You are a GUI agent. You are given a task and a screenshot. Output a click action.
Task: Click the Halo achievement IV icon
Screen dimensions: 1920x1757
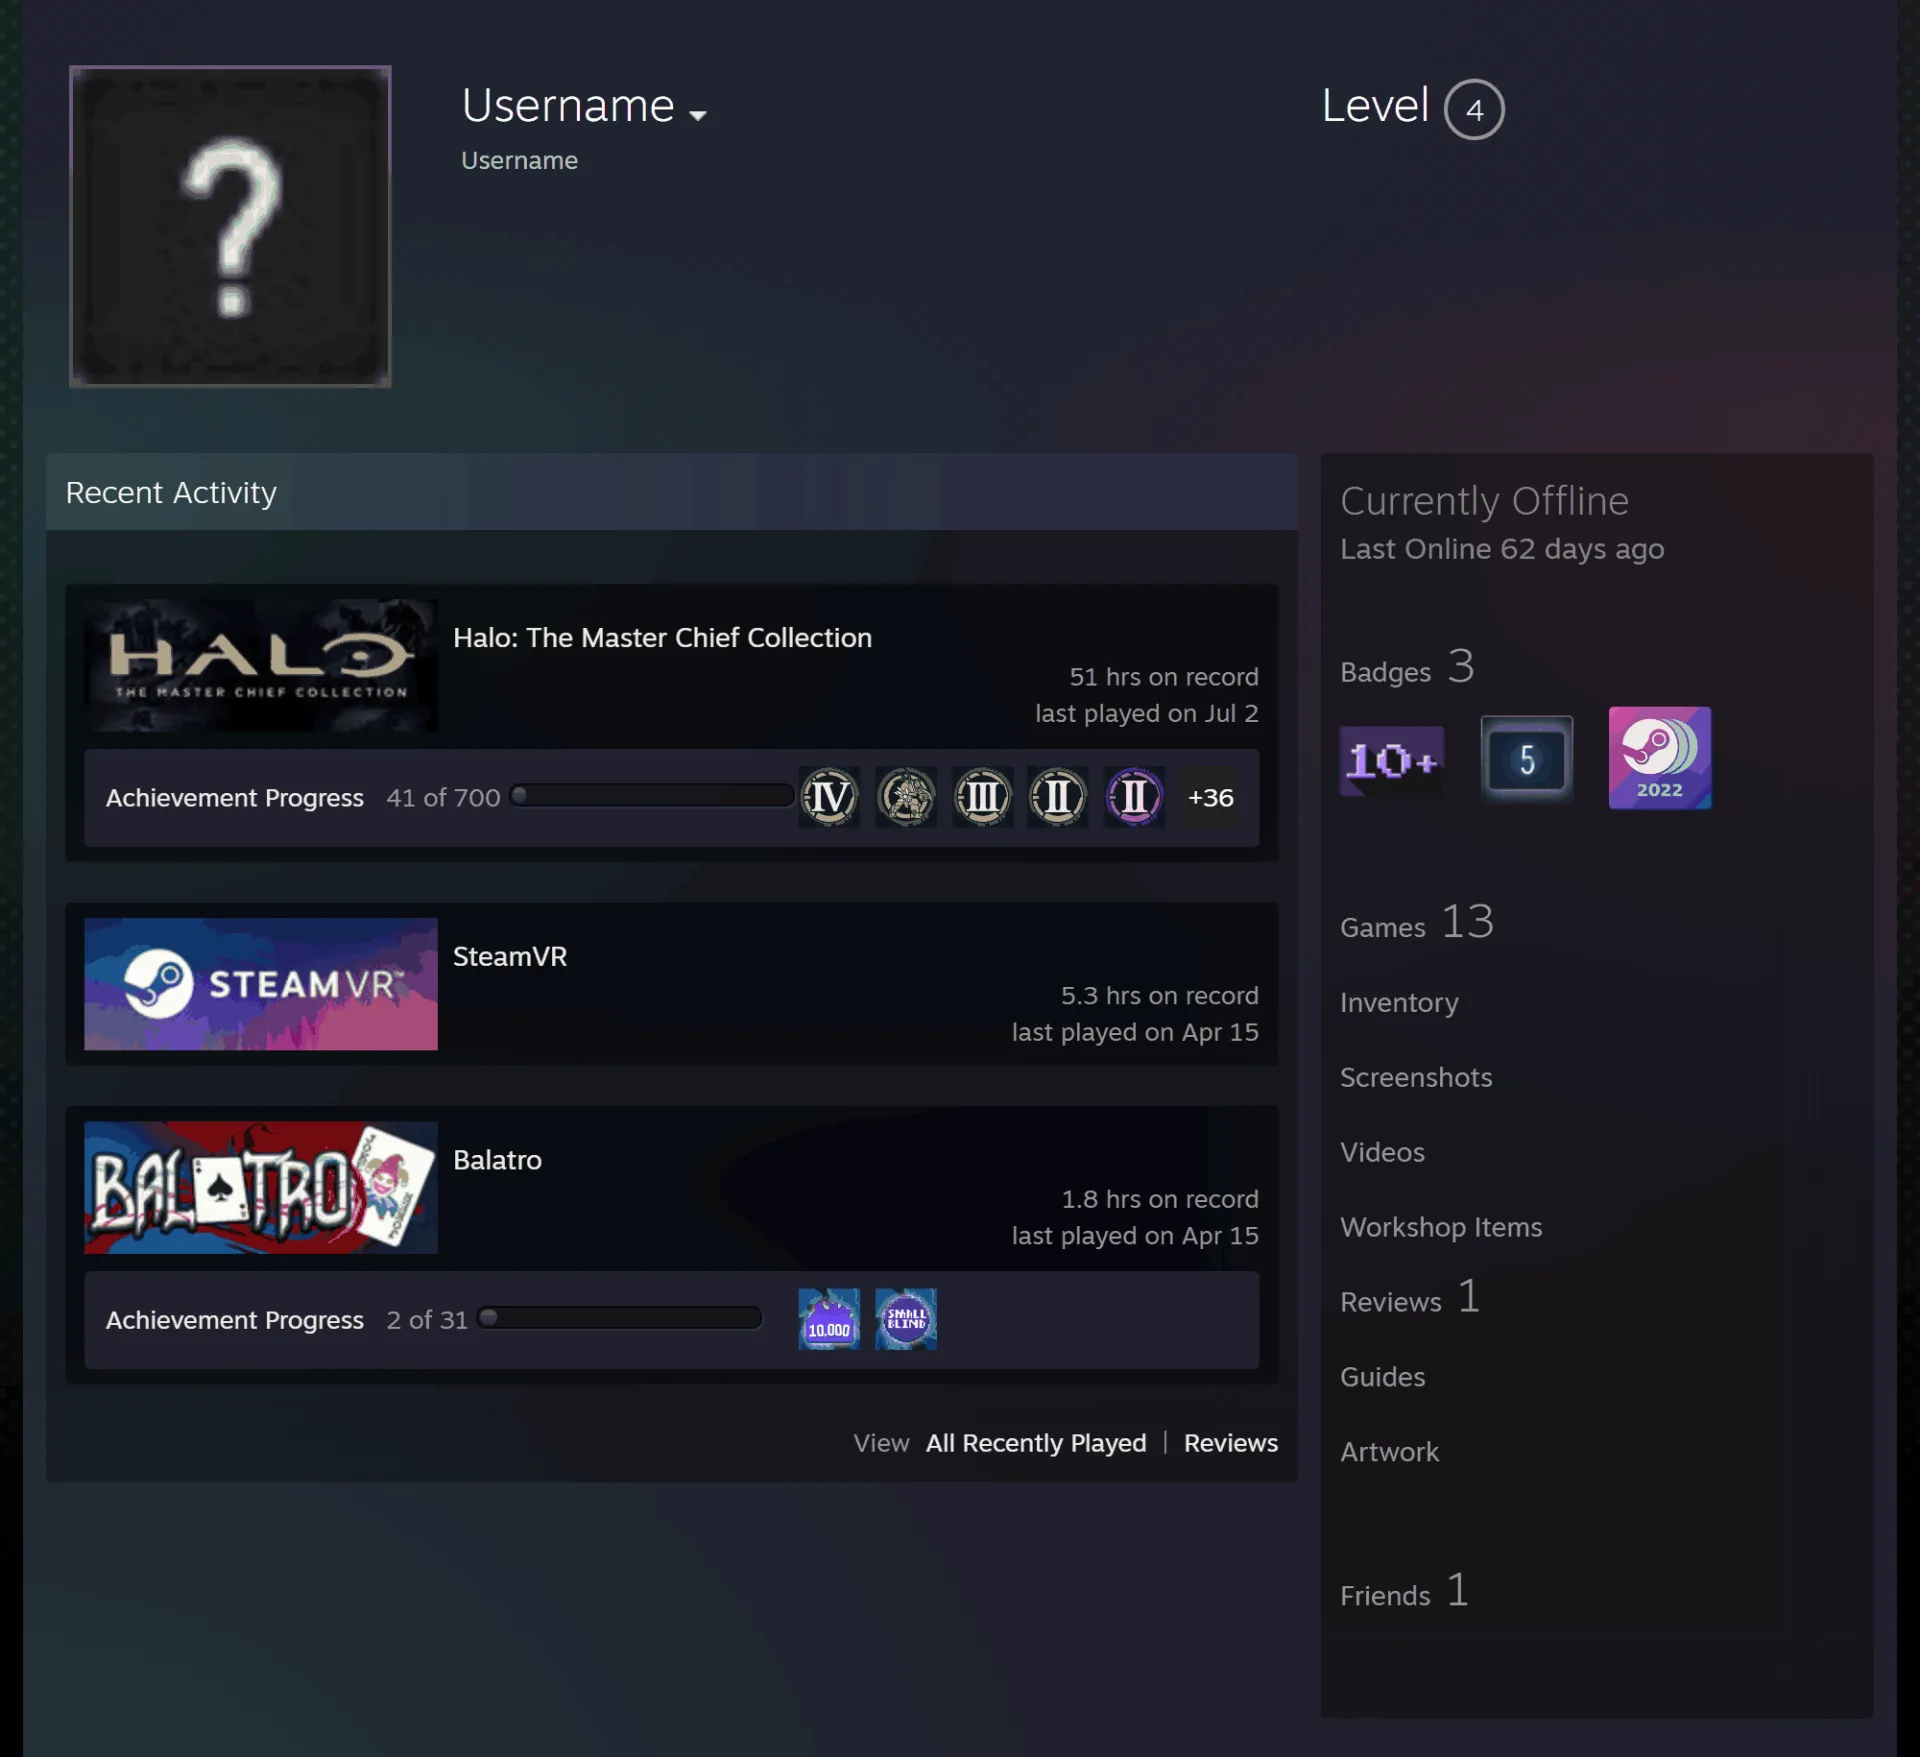coord(829,797)
